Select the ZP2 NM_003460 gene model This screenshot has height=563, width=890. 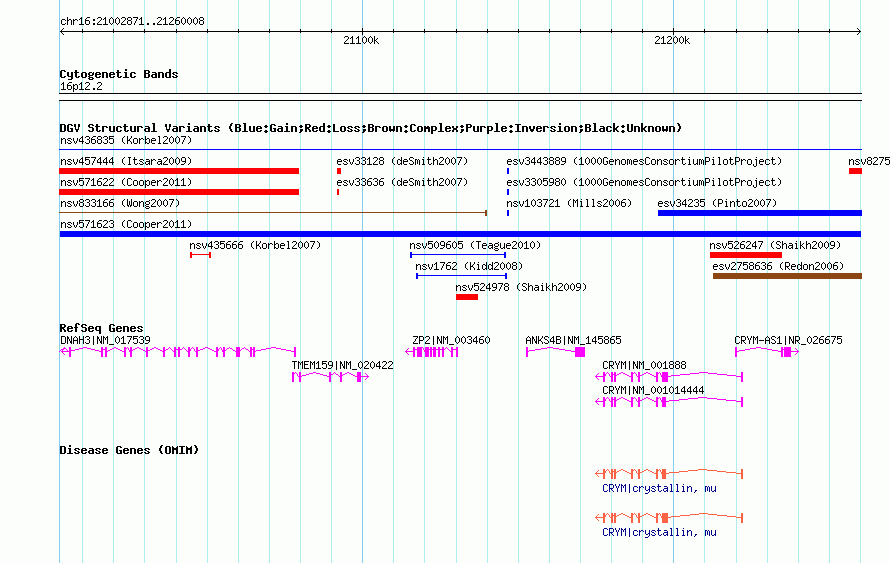pyautogui.click(x=431, y=352)
